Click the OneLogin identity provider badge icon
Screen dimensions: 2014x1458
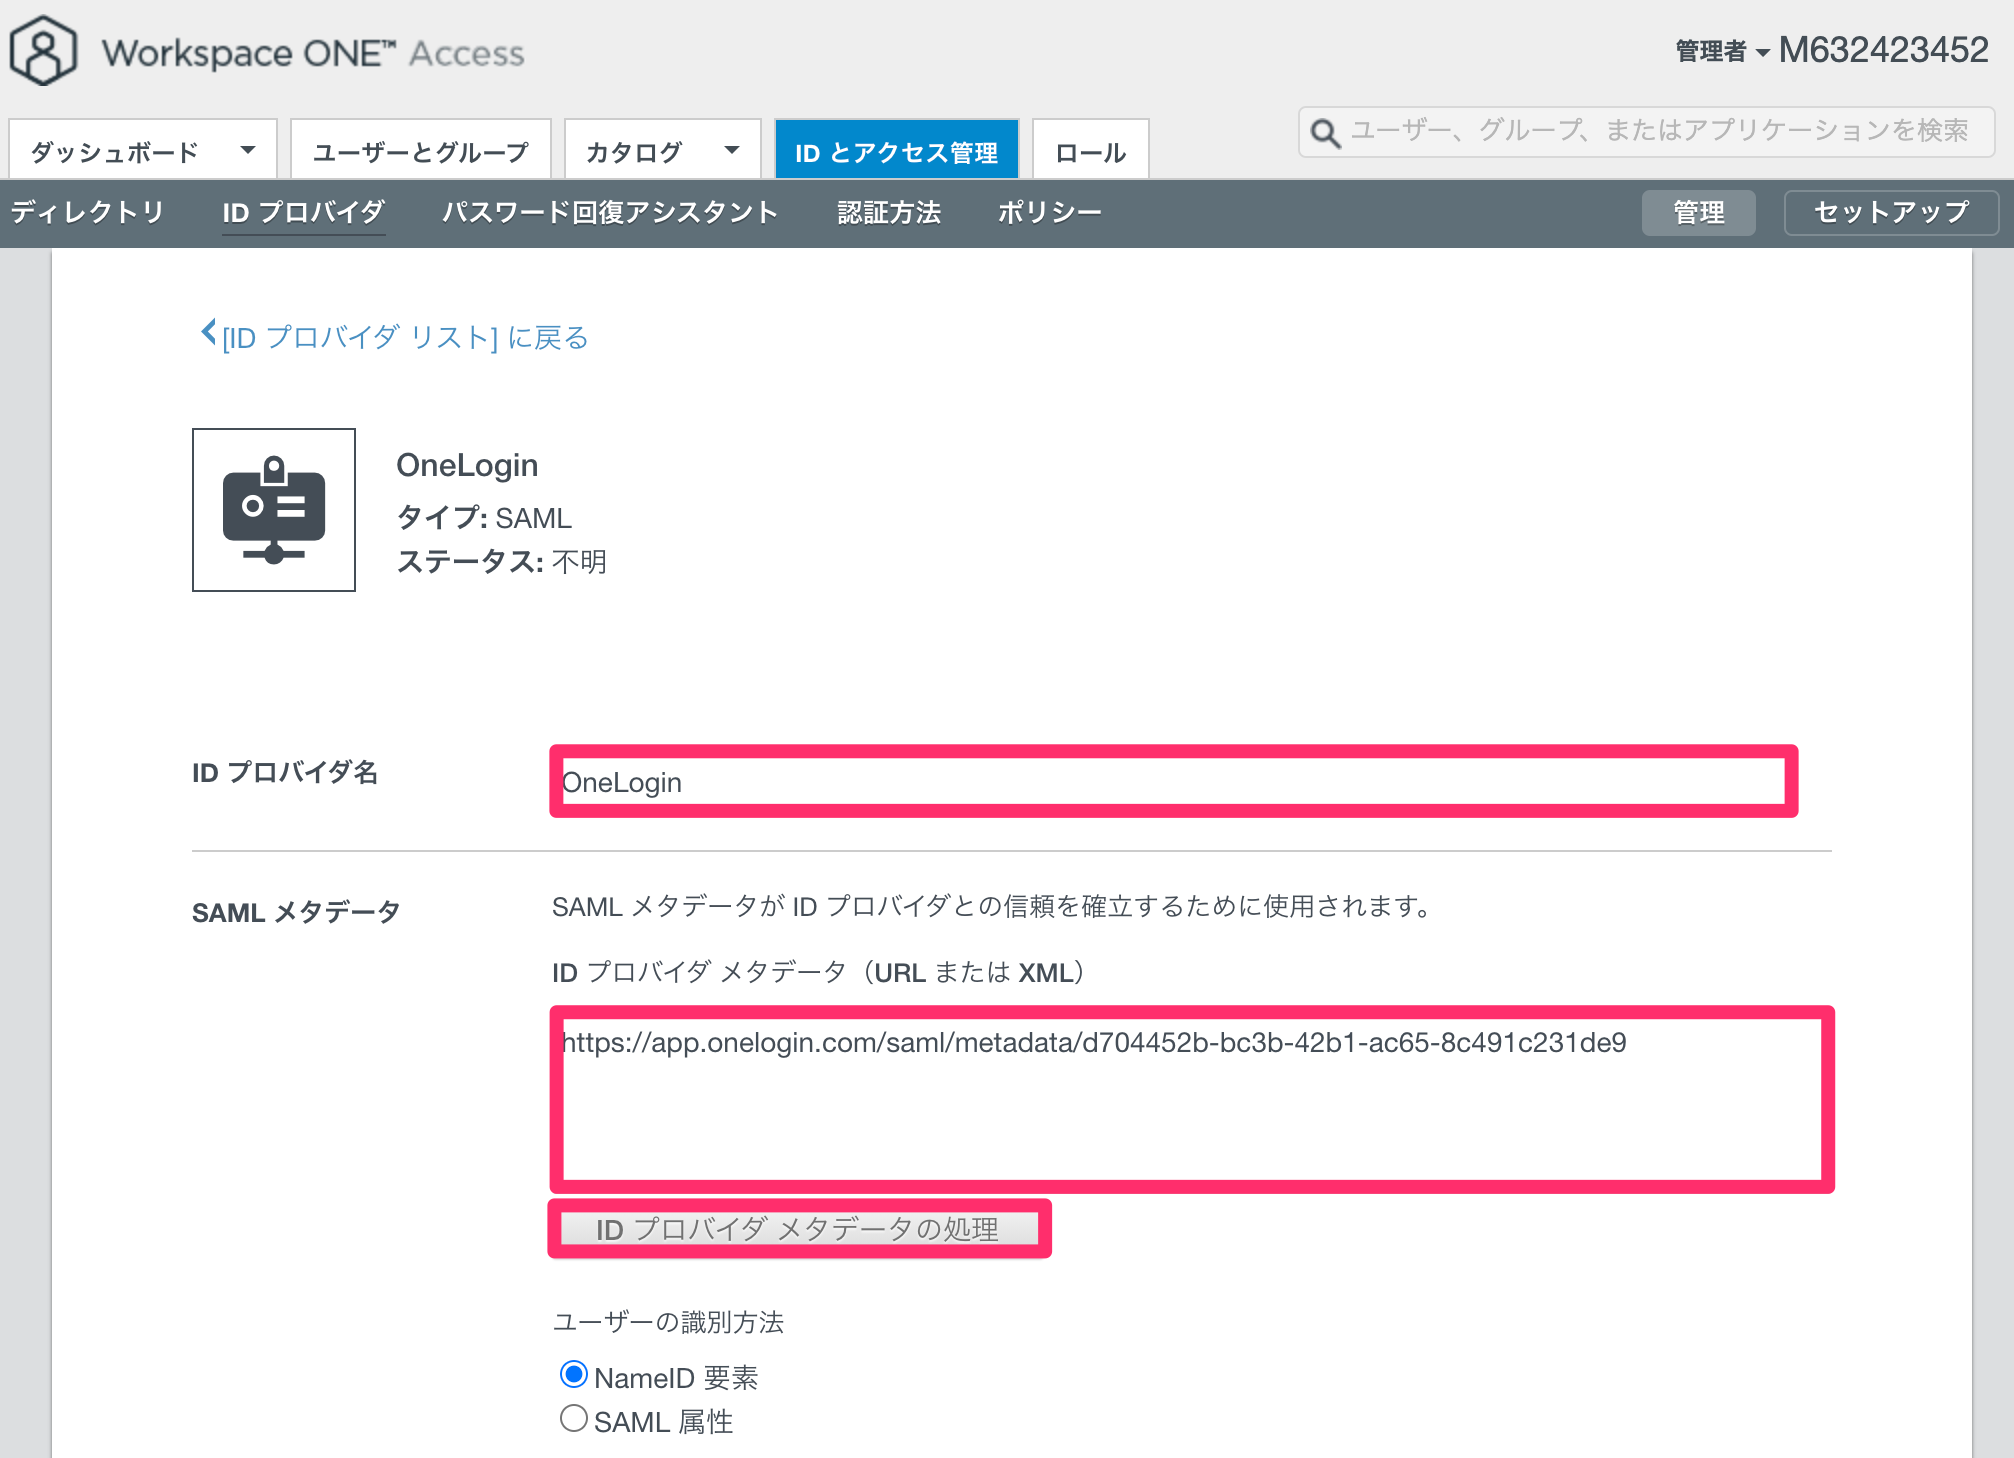274,510
